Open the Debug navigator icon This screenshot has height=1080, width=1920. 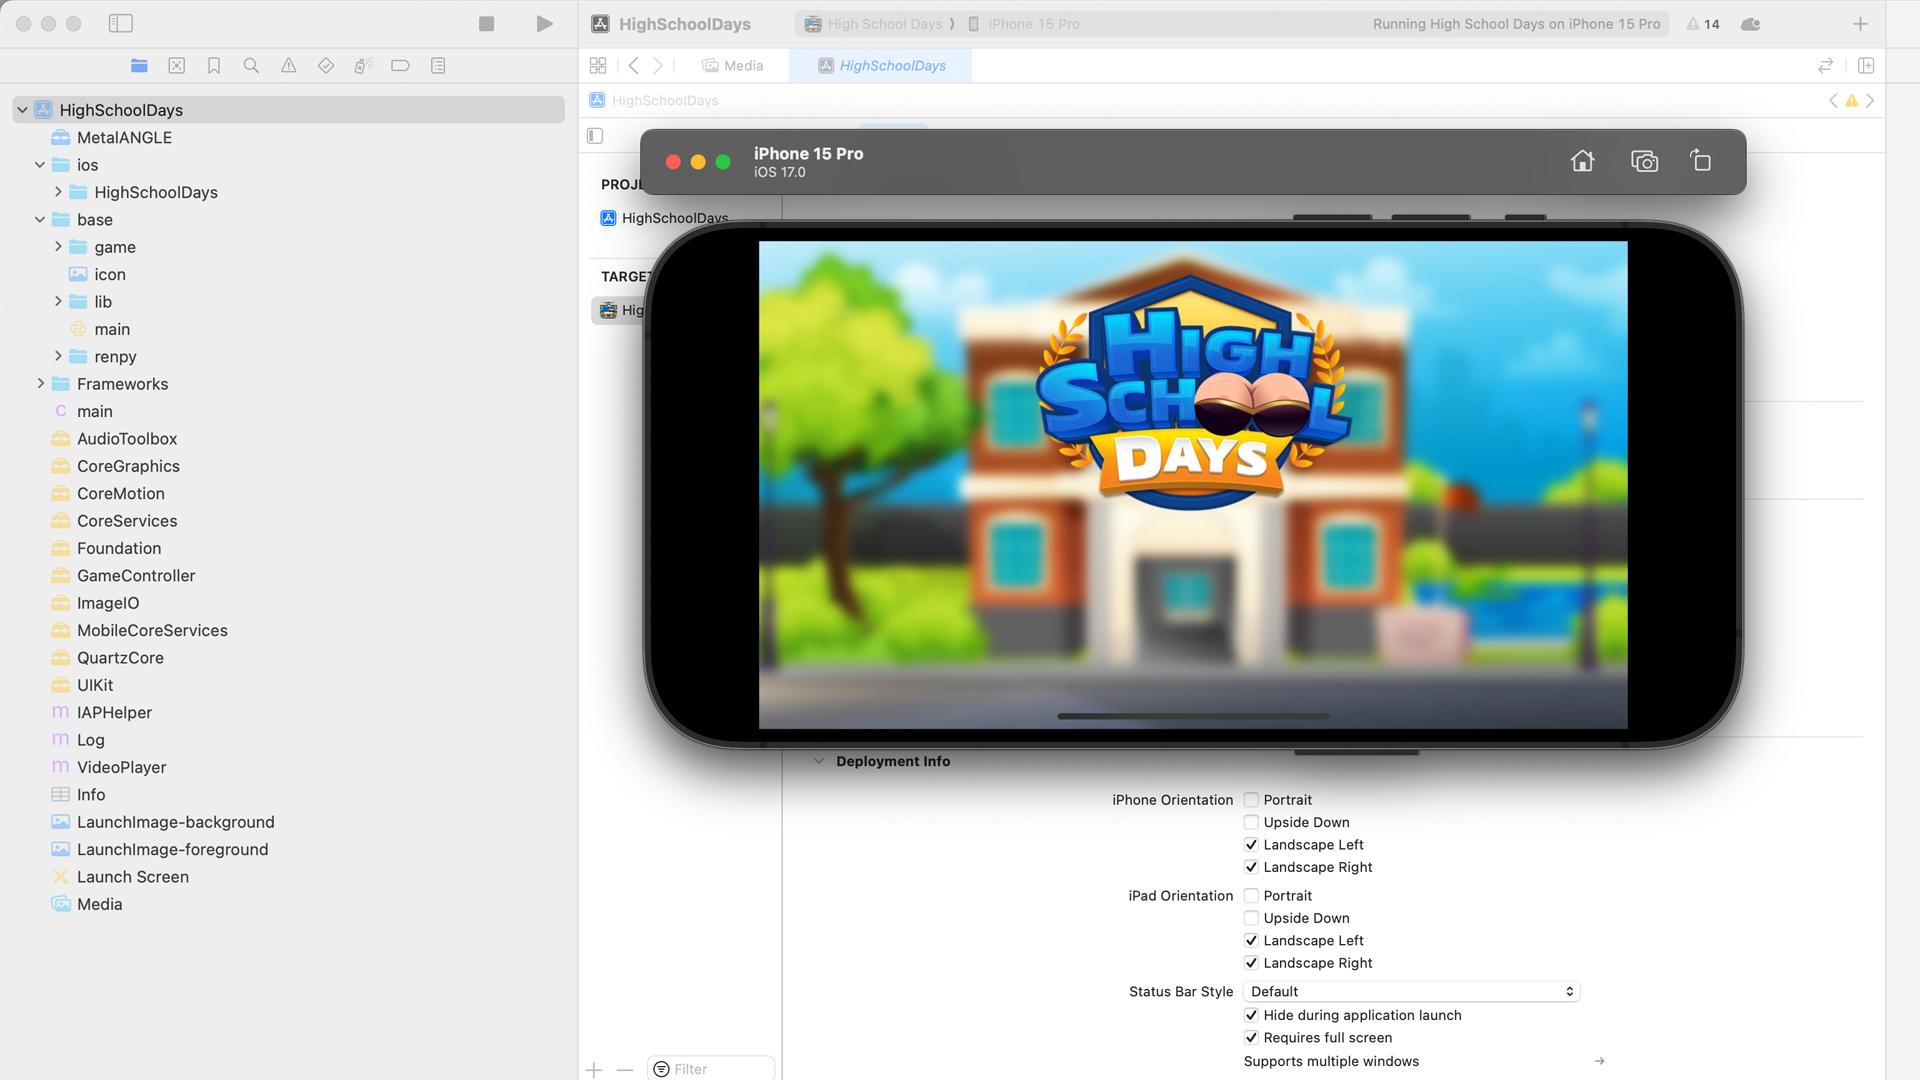[x=363, y=65]
